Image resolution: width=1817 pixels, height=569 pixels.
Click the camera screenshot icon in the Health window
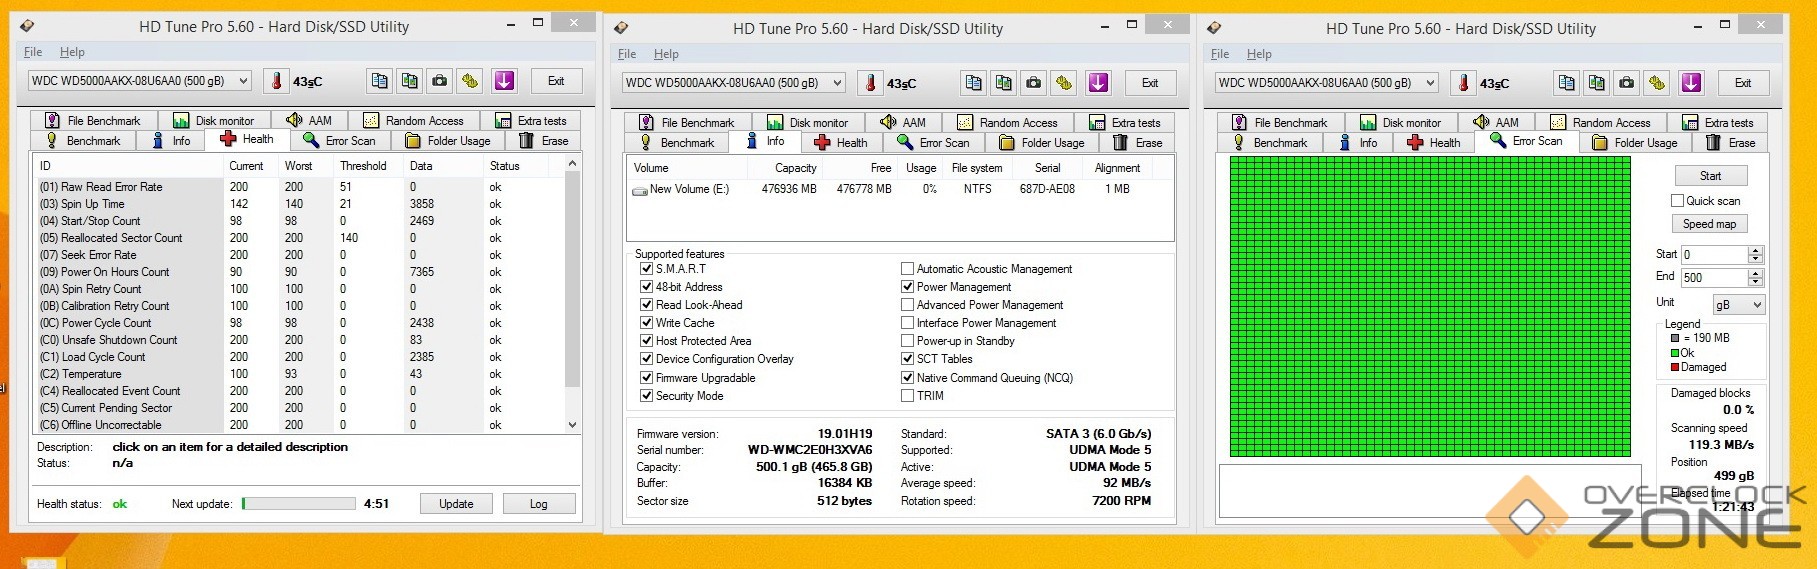(439, 81)
